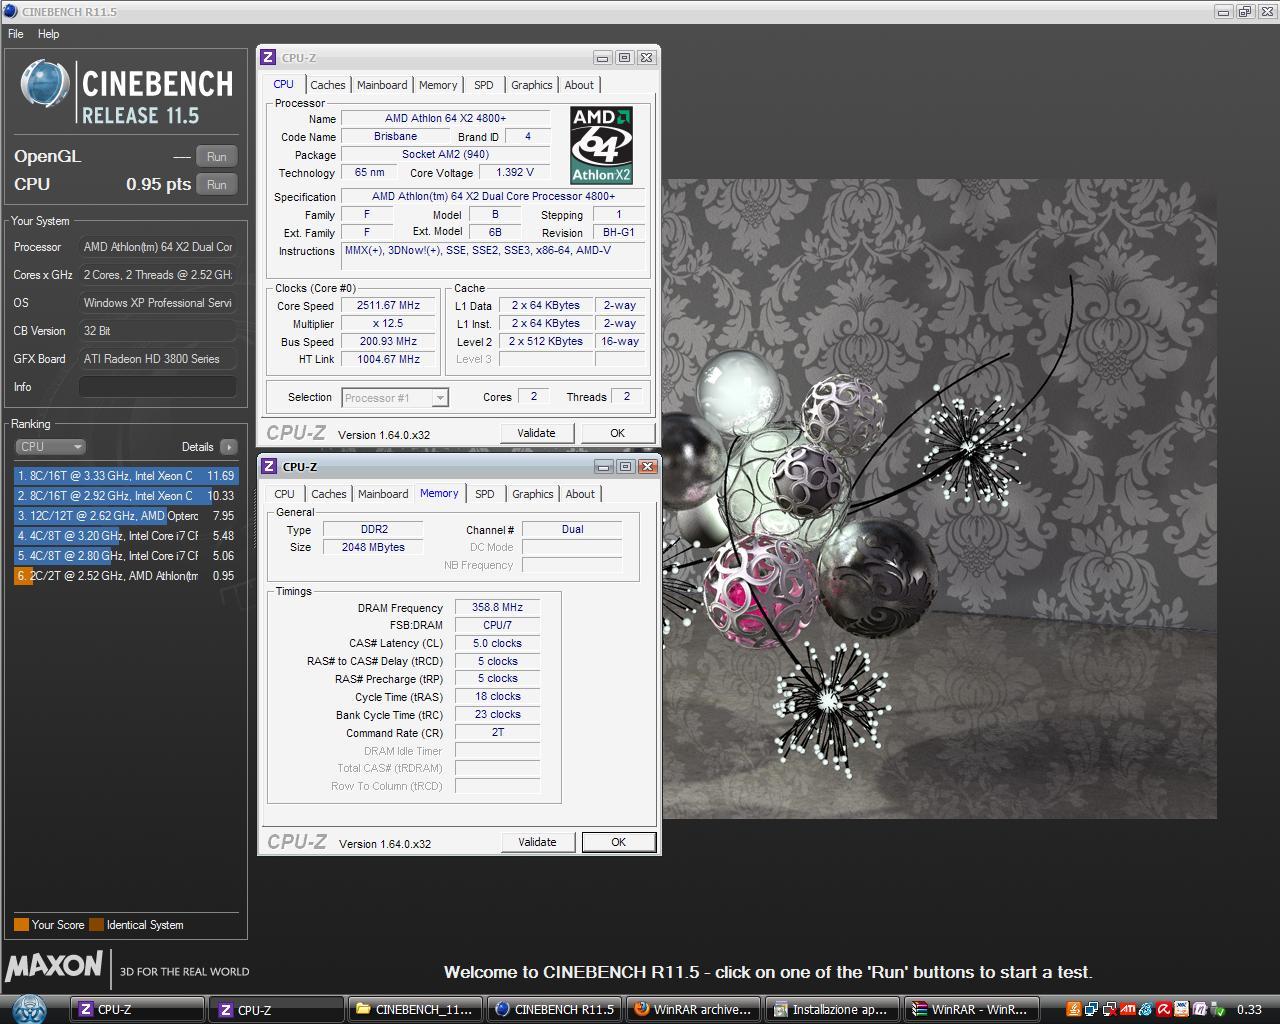Screen dimensions: 1280x1024
Task: Run the OpenGL benchmark
Action: click(217, 156)
